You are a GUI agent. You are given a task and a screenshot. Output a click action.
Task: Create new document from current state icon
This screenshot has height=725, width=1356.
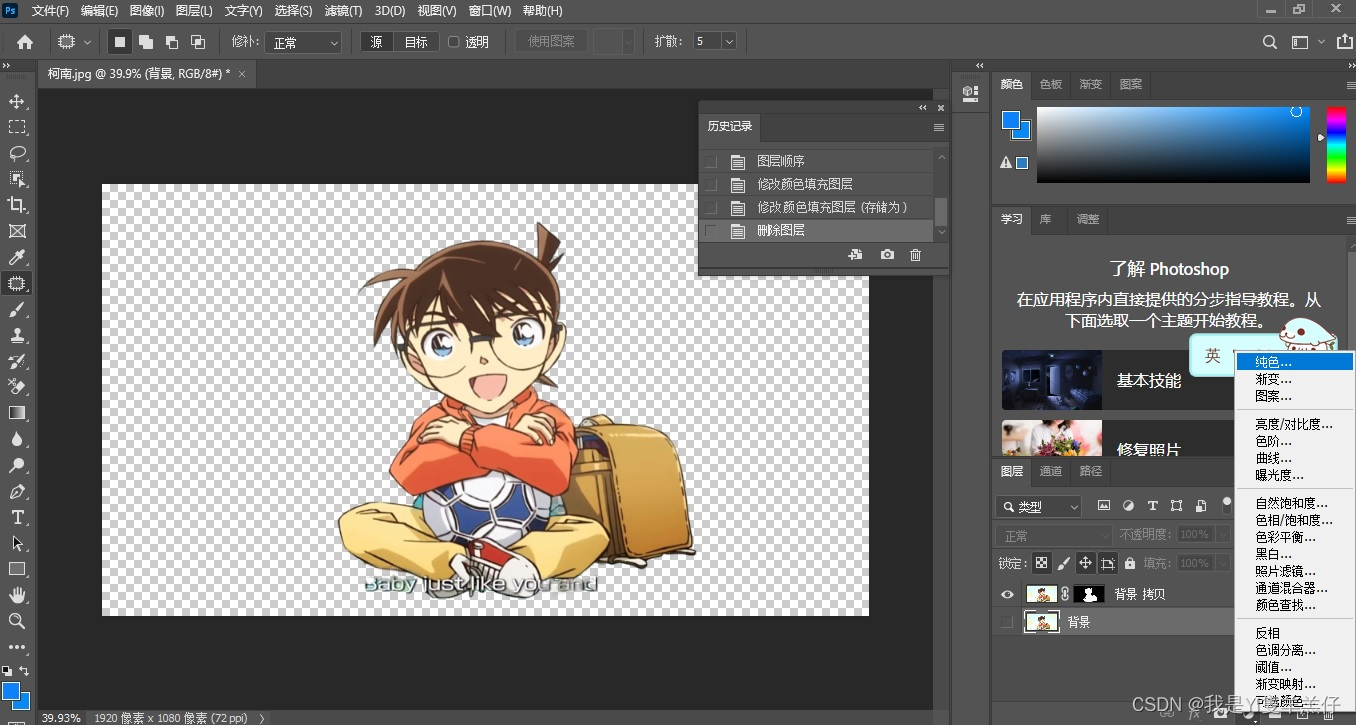coord(855,255)
